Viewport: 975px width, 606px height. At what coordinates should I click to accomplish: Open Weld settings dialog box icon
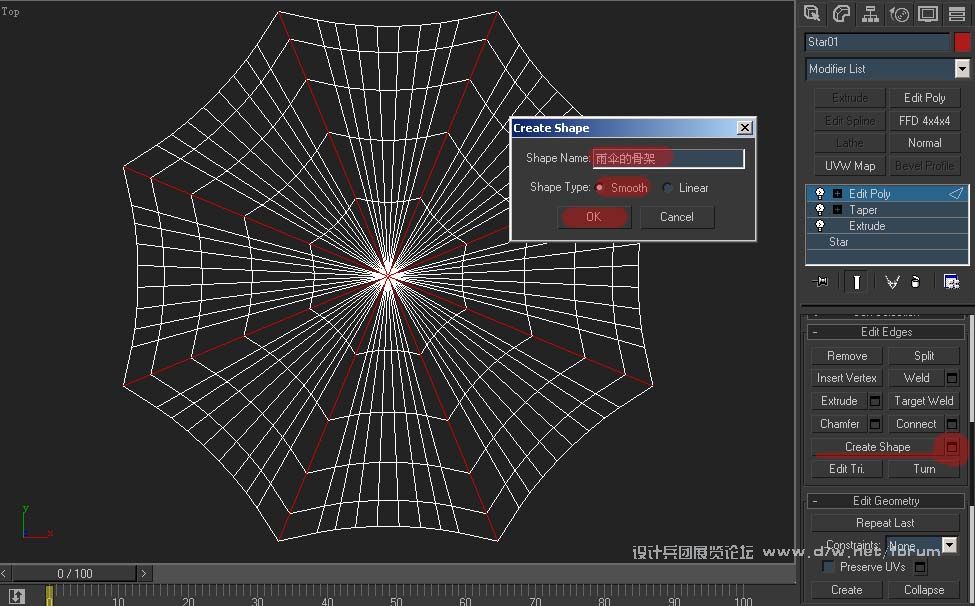click(951, 378)
